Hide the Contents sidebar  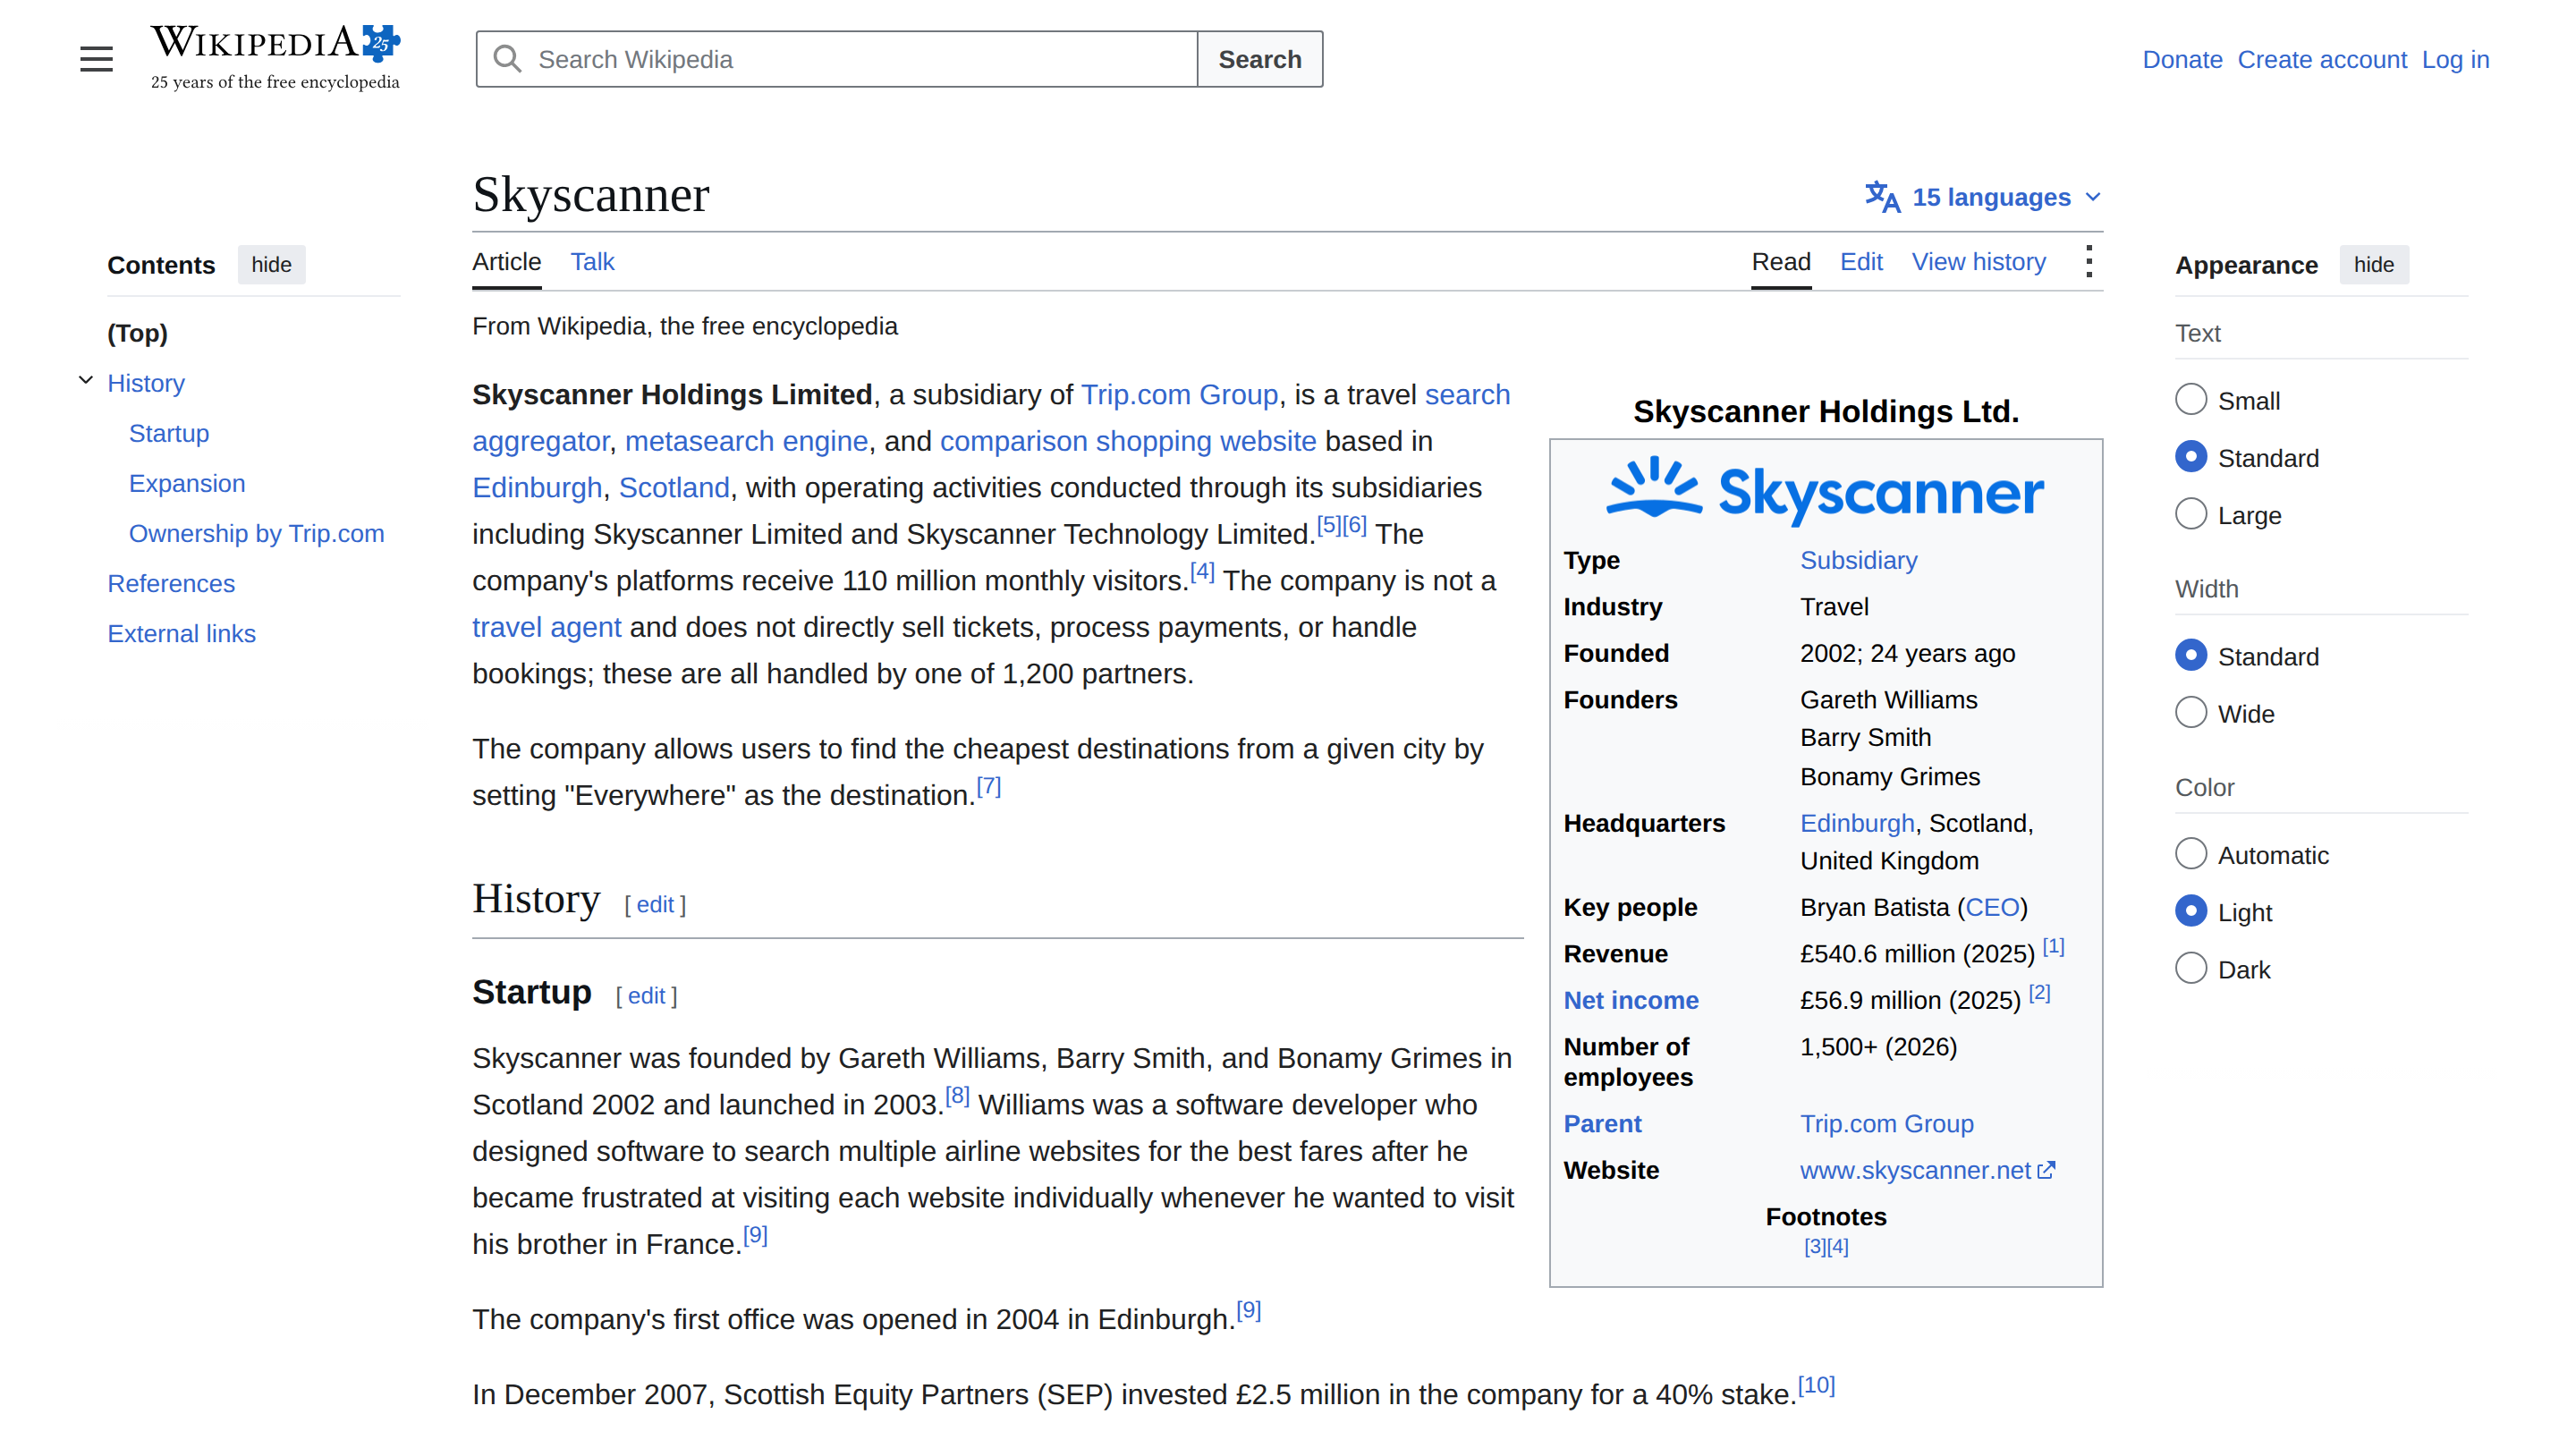[x=271, y=265]
